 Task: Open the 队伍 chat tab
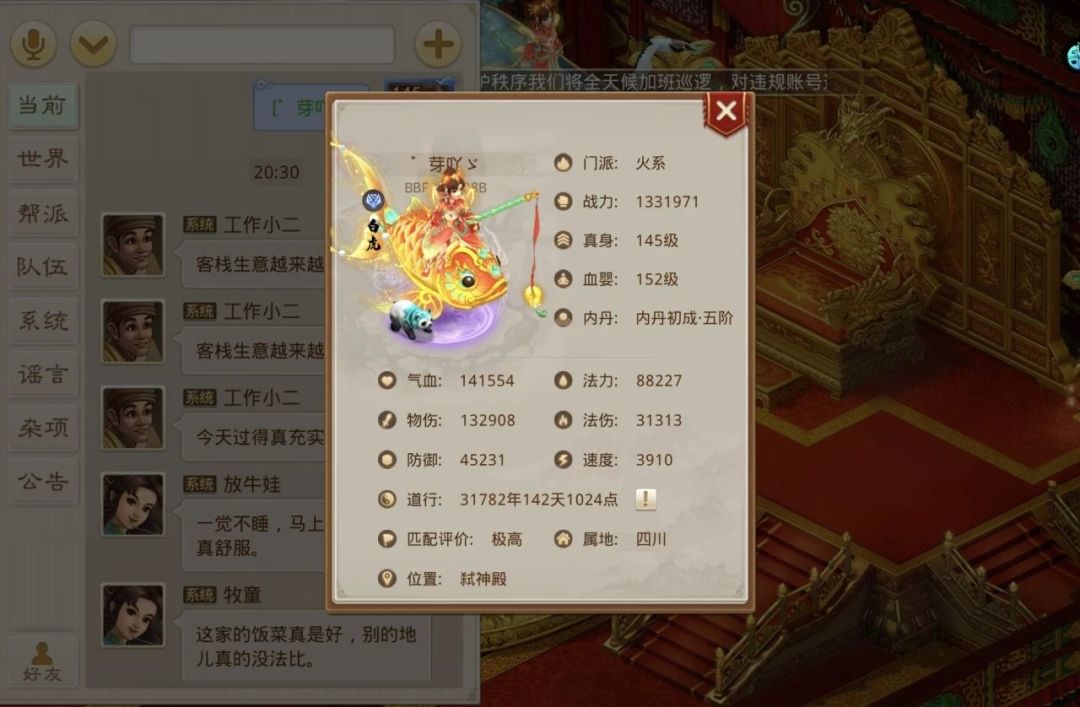43,266
